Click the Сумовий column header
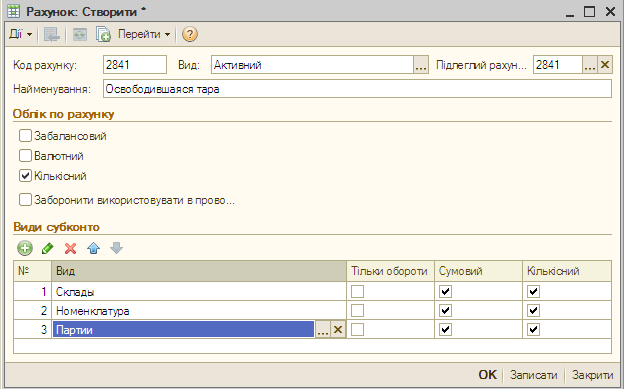 click(x=478, y=271)
